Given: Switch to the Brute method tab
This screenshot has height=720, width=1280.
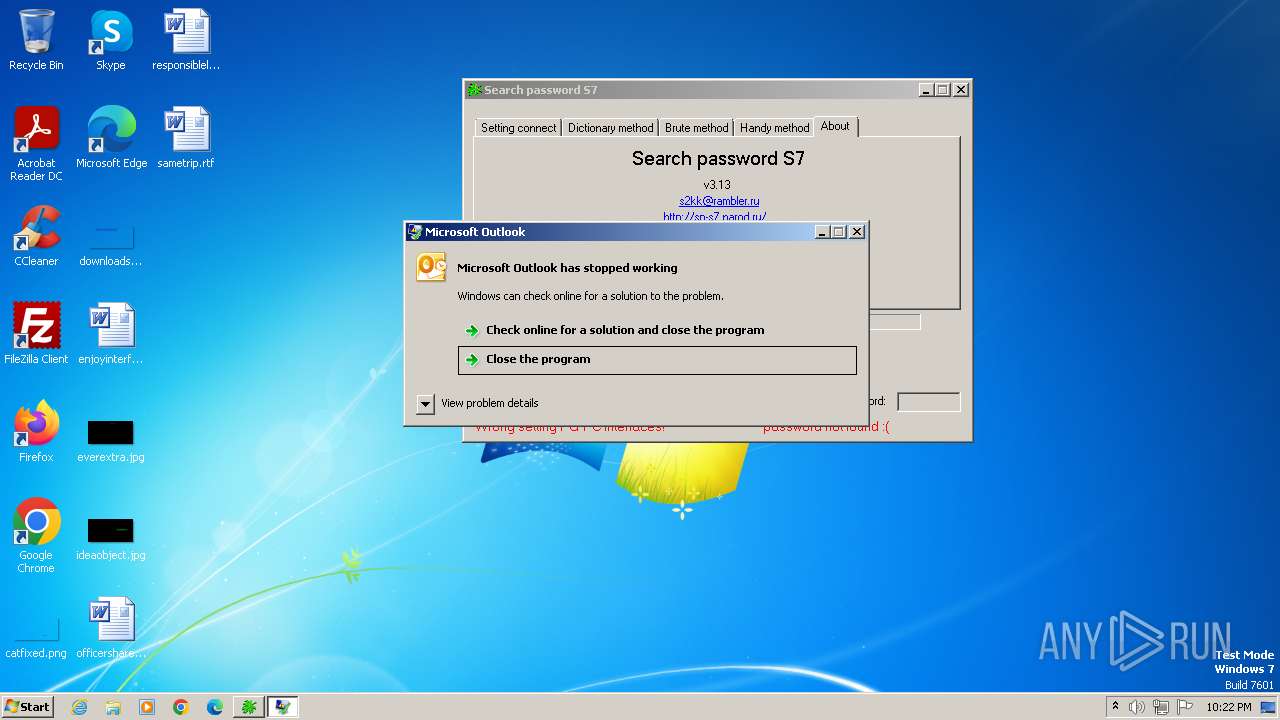Looking at the screenshot, I should [x=696, y=128].
